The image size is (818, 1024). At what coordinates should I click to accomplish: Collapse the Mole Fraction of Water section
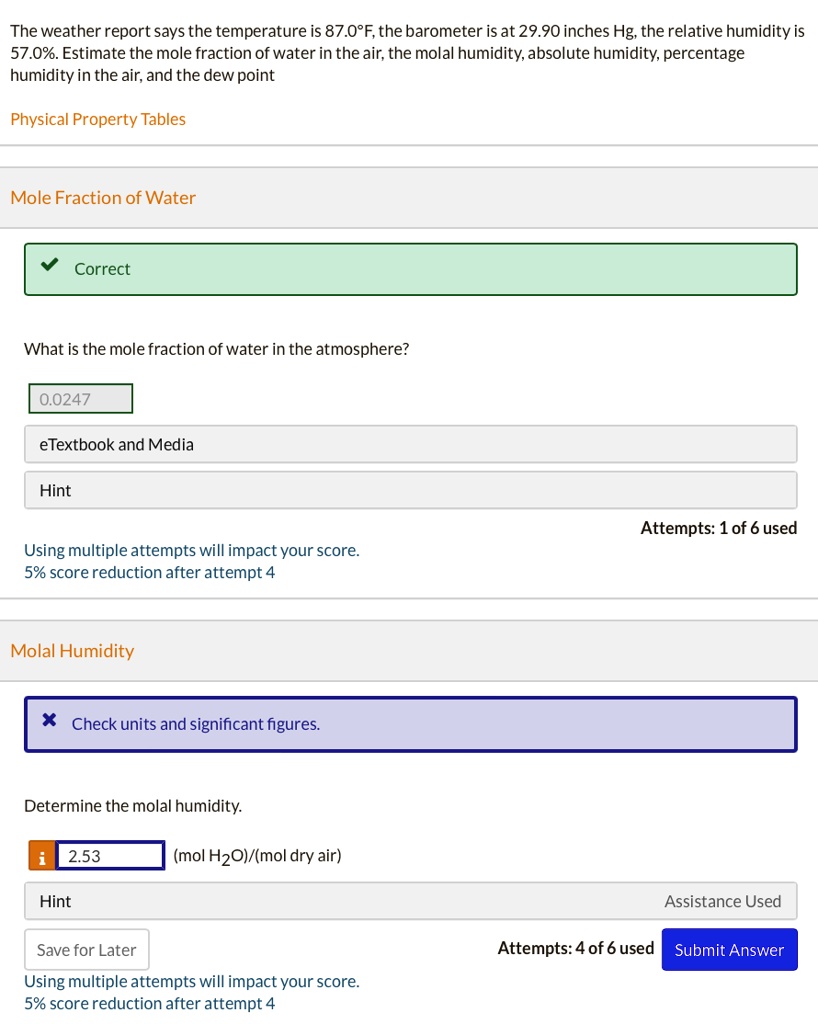point(103,197)
